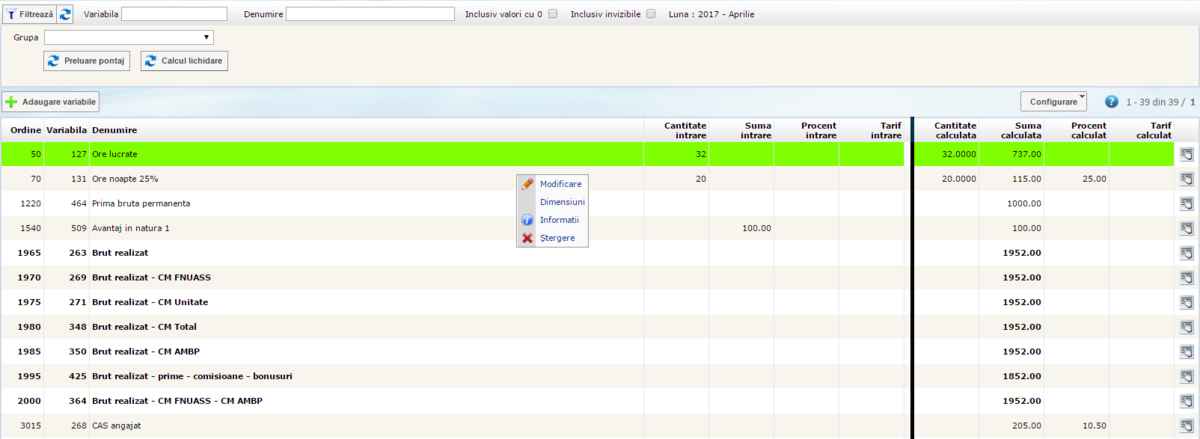
Task: Click the blue help question mark icon
Action: pyautogui.click(x=1111, y=102)
